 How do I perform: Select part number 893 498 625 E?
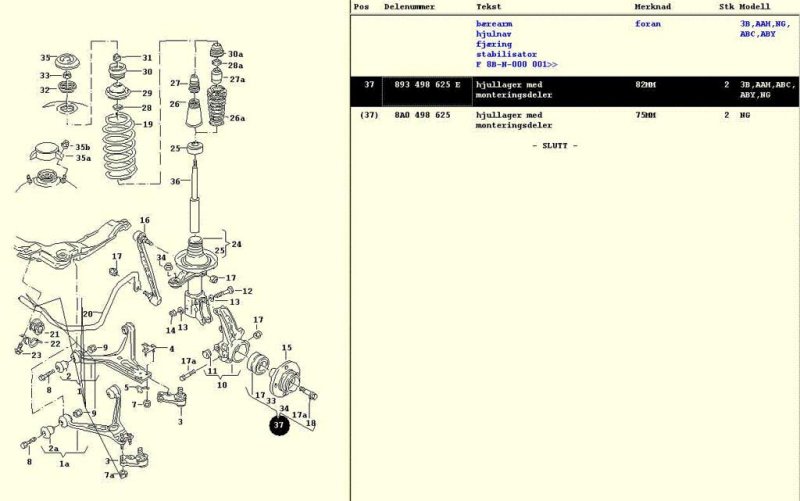pyautogui.click(x=427, y=85)
